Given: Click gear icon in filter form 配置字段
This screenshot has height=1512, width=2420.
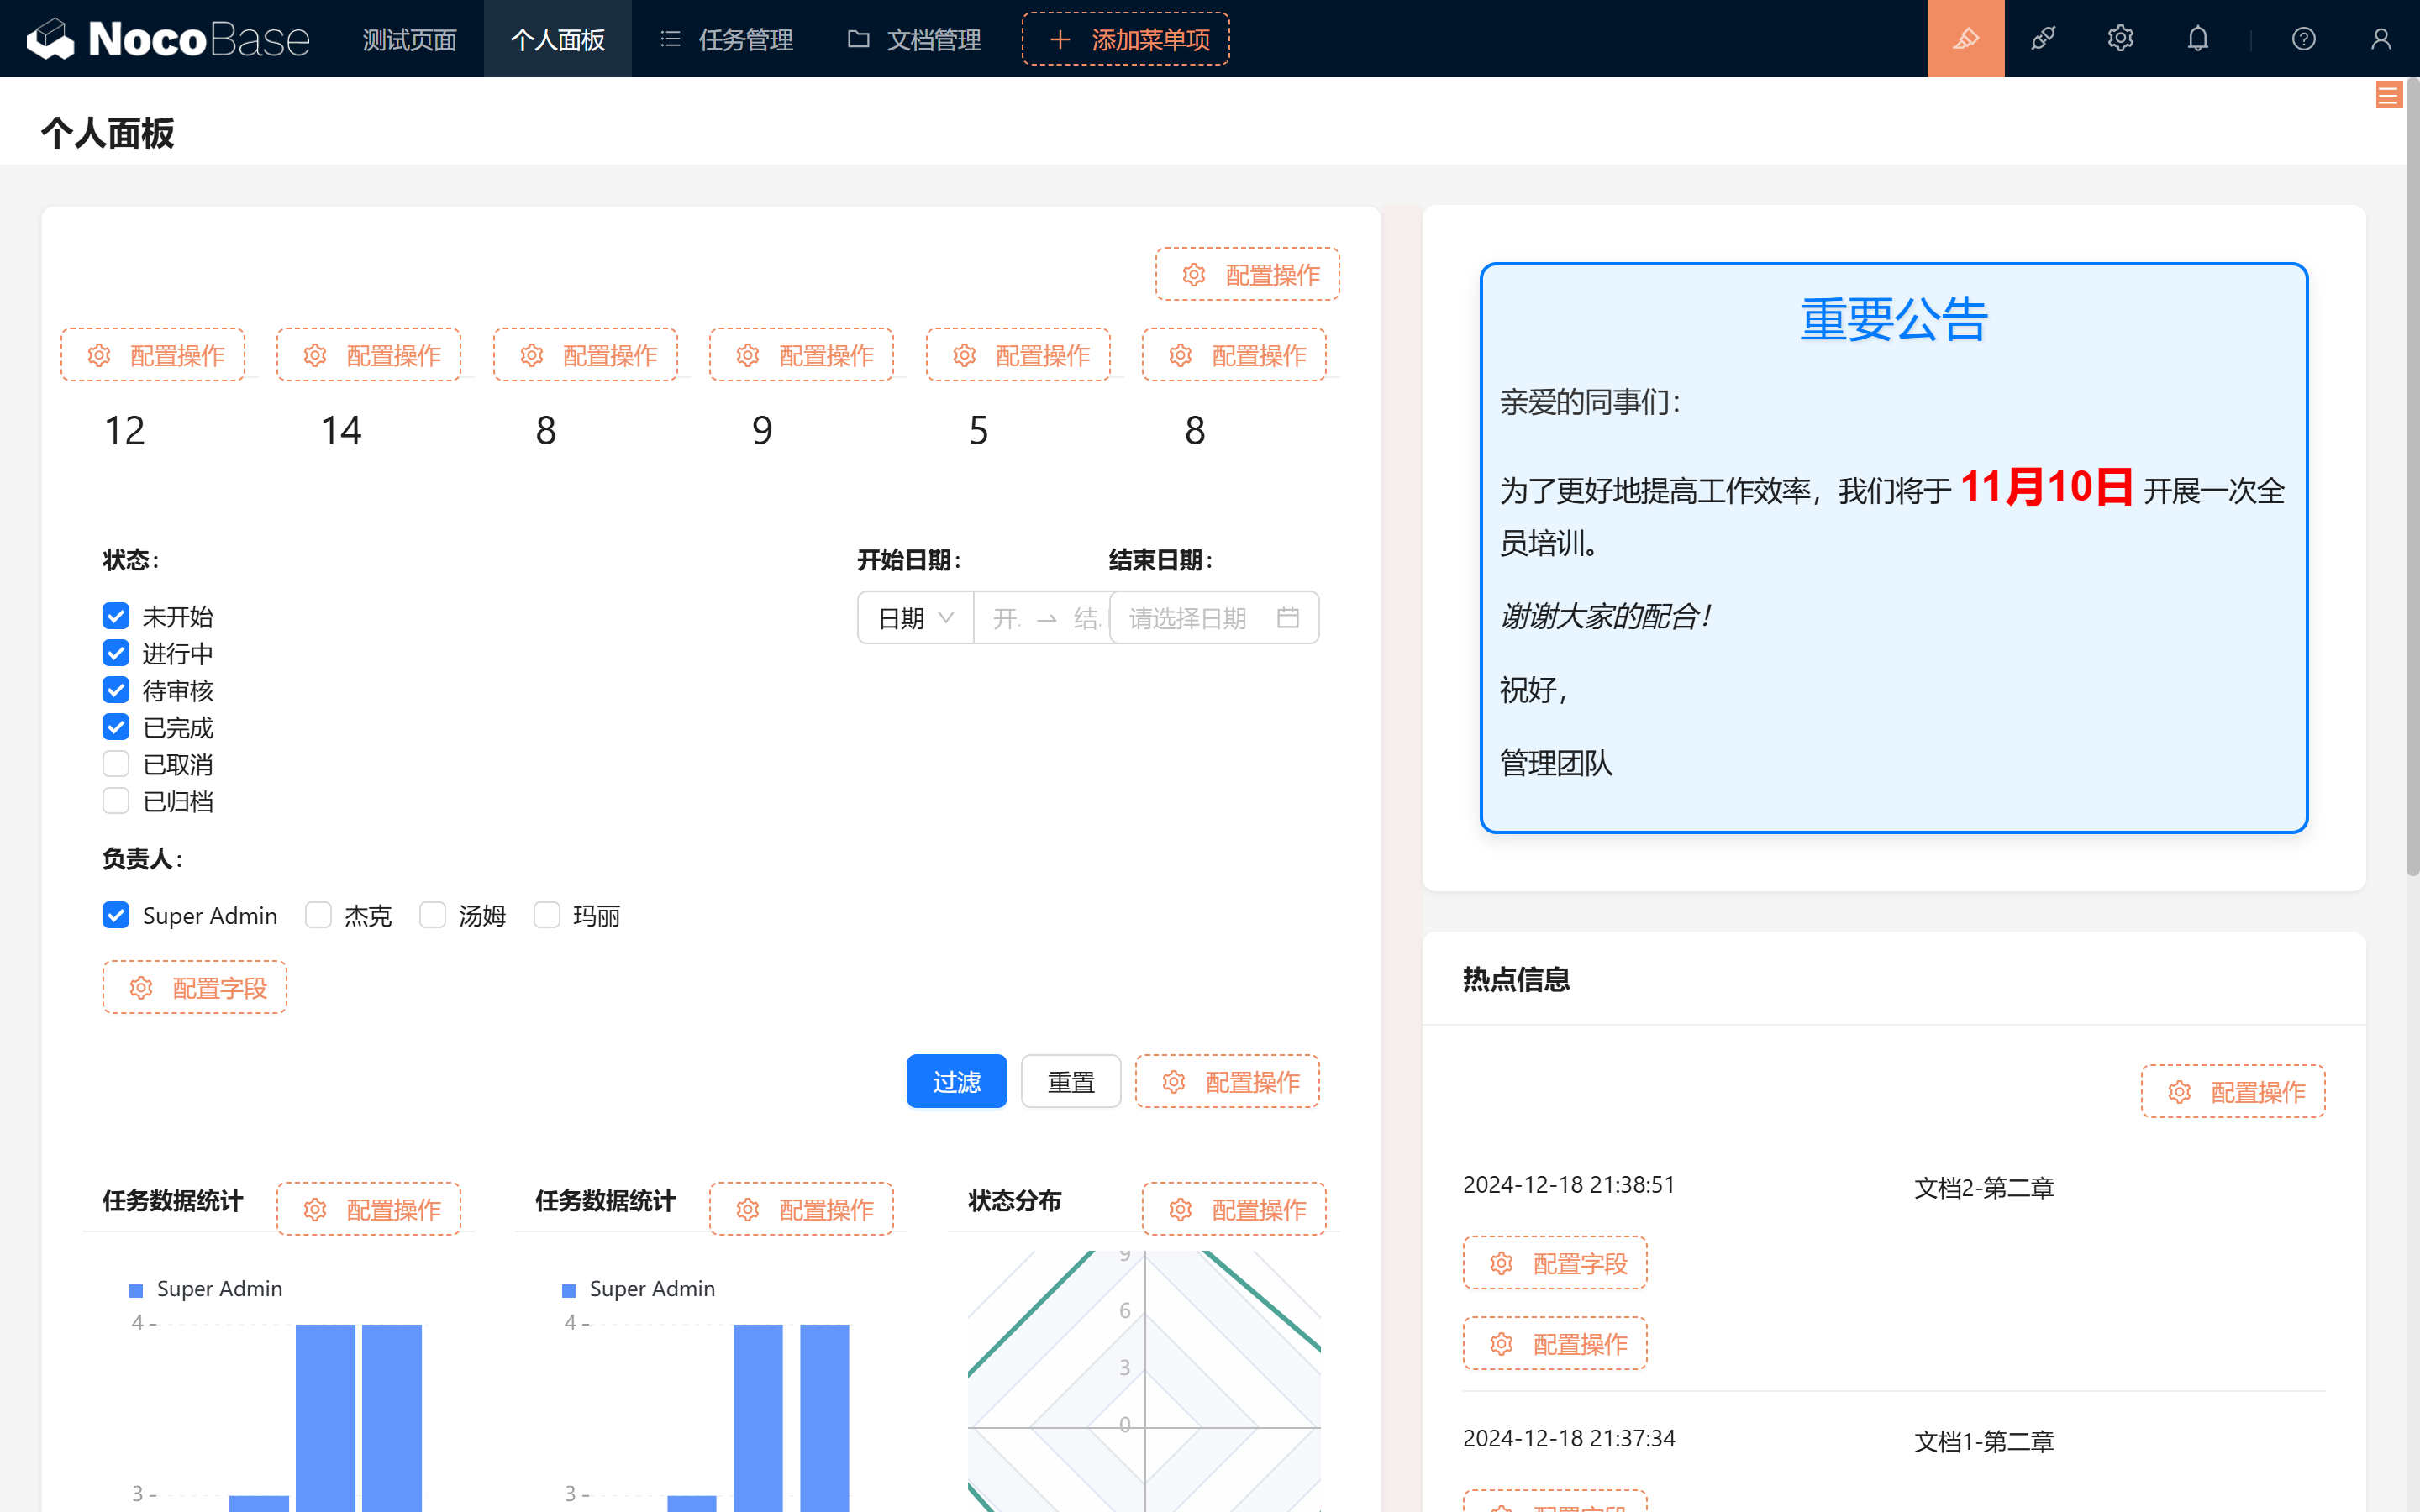Looking at the screenshot, I should (x=141, y=988).
